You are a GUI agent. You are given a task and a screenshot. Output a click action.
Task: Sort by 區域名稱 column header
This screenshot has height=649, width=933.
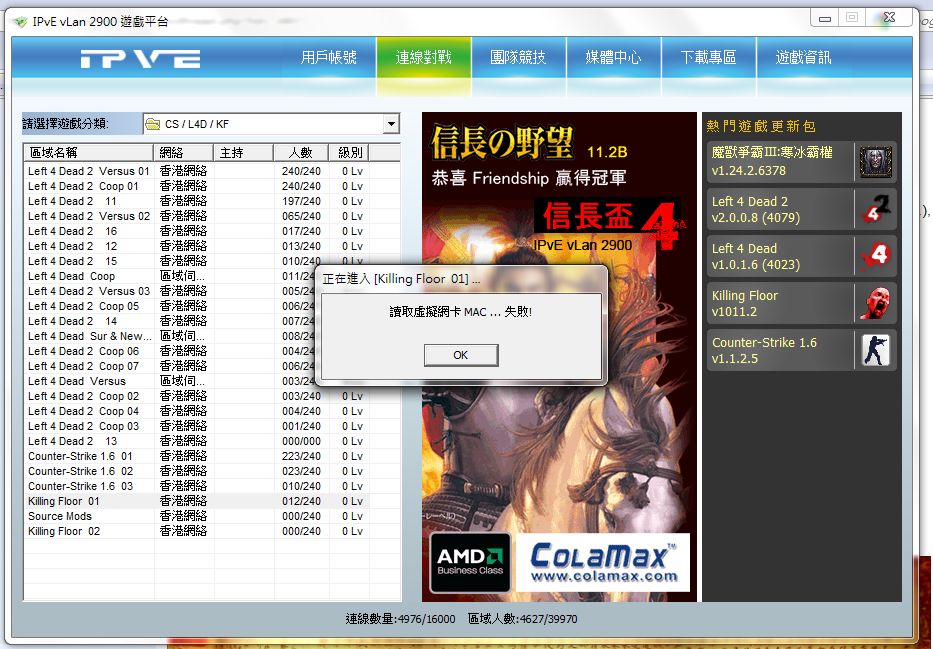(89, 153)
